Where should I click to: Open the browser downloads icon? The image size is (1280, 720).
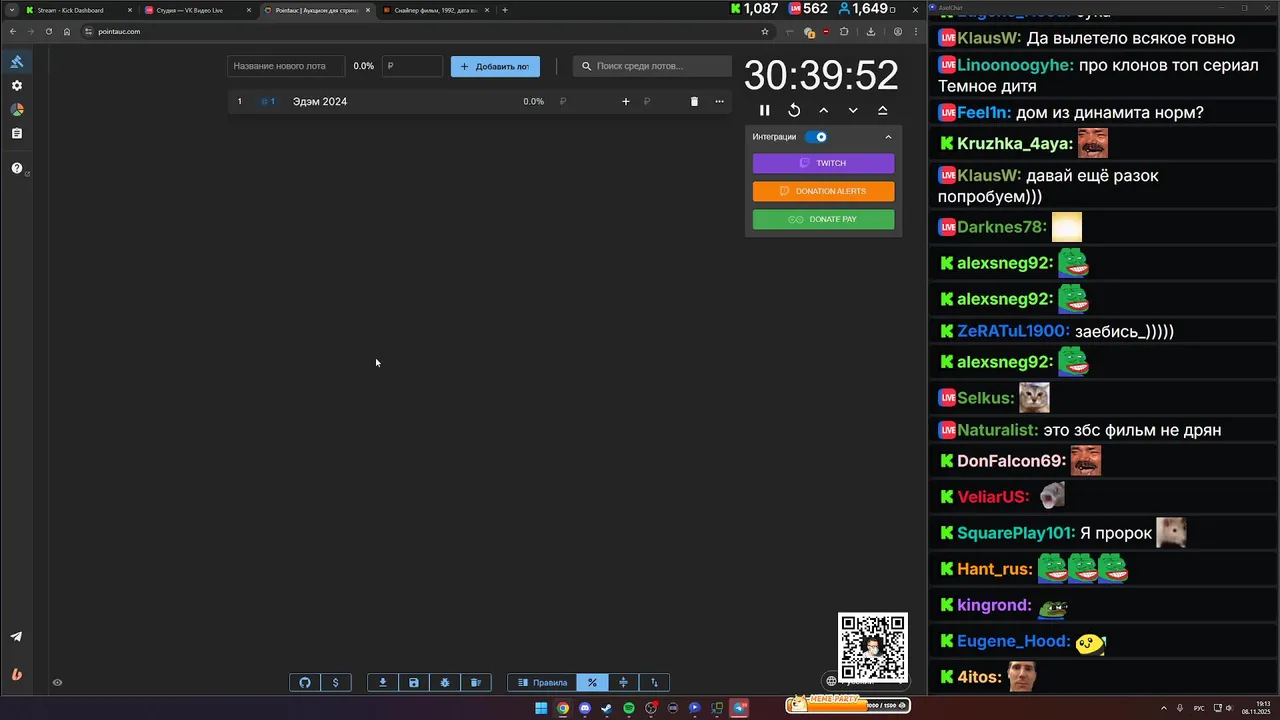pos(871,31)
